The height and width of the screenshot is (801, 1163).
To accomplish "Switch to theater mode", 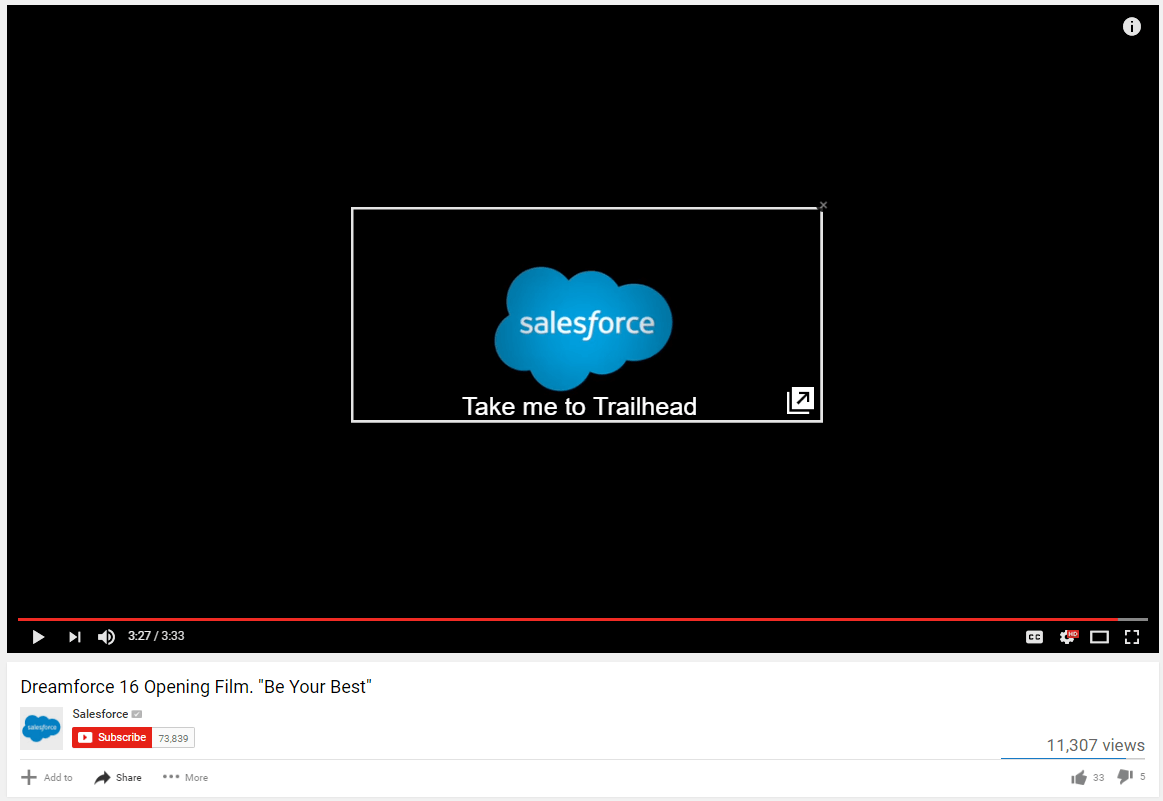I will coord(1100,636).
